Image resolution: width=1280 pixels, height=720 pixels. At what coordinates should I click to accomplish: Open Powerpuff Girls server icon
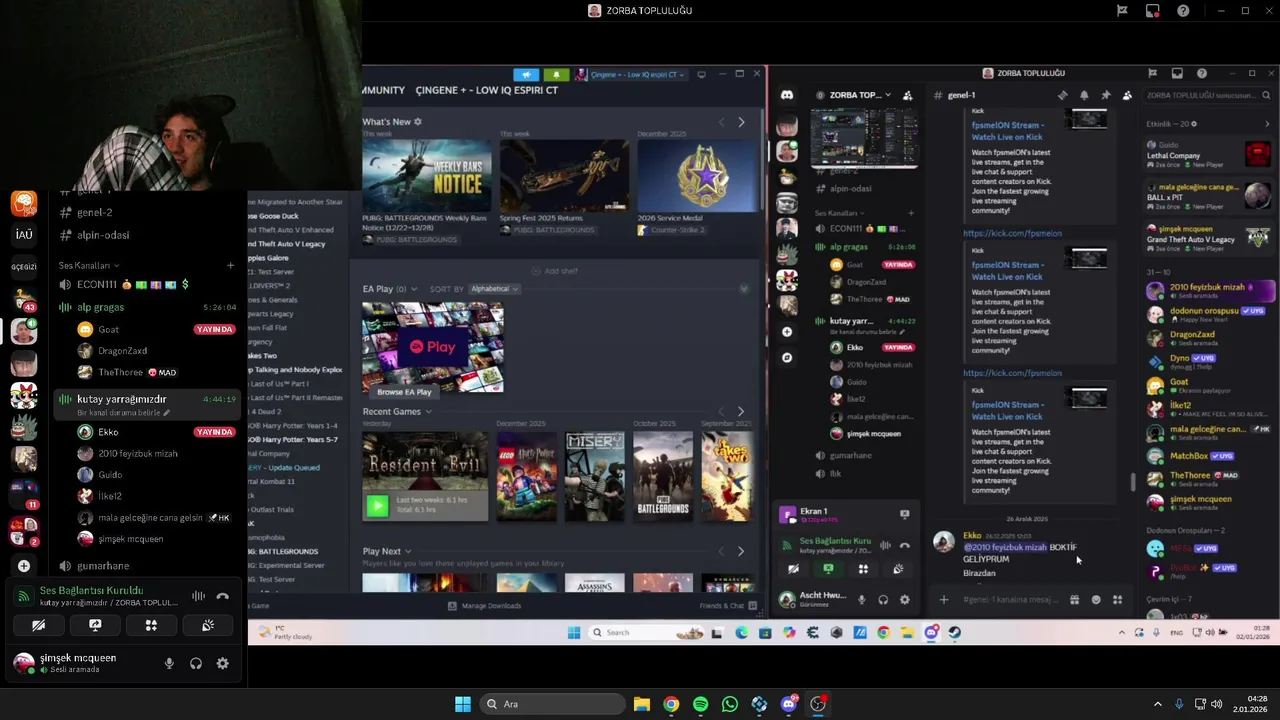[24, 395]
